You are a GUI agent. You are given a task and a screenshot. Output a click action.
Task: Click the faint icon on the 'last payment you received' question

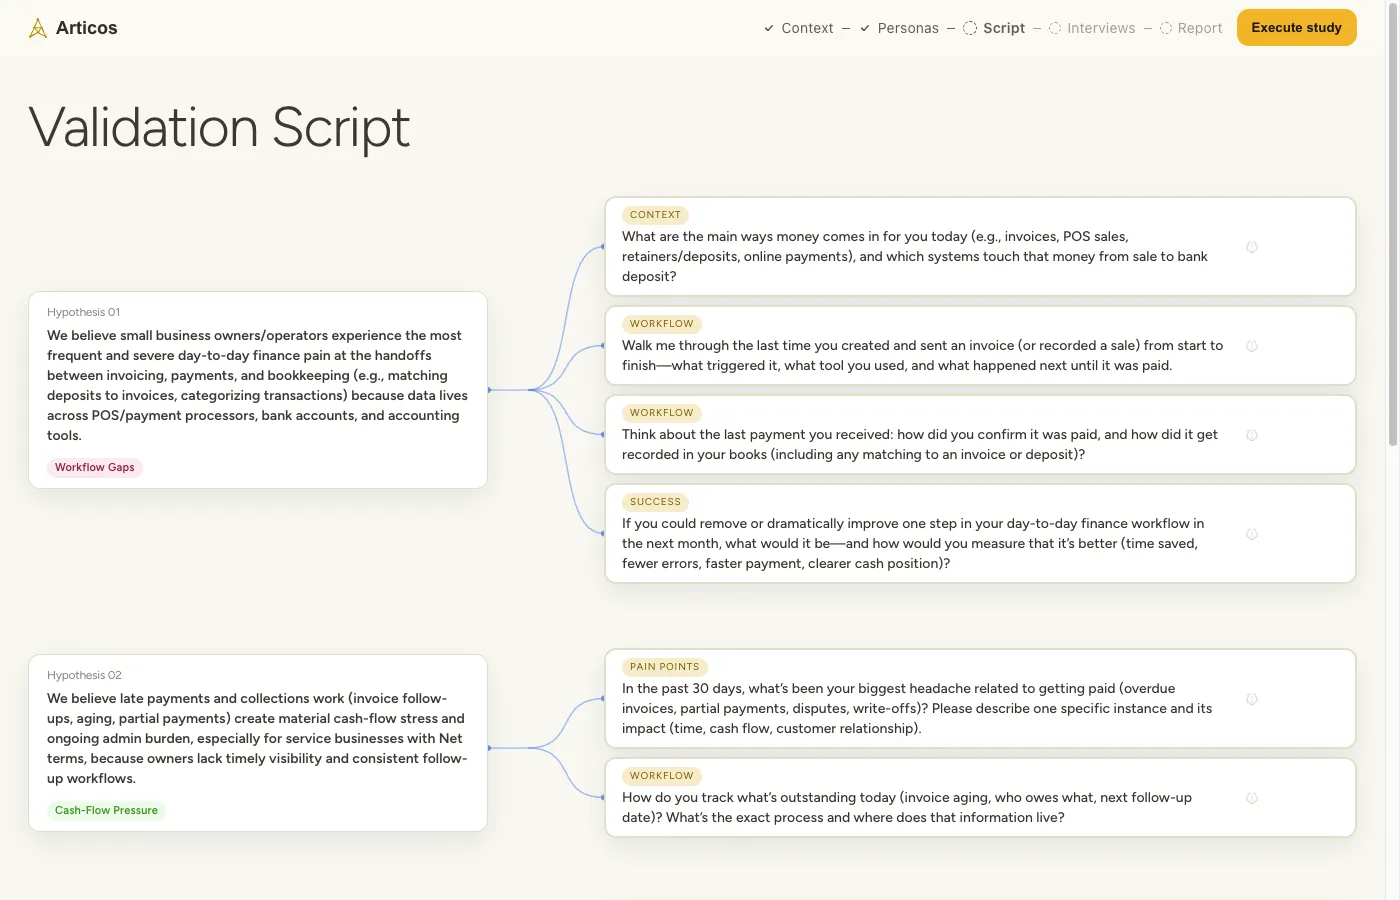1251,435
